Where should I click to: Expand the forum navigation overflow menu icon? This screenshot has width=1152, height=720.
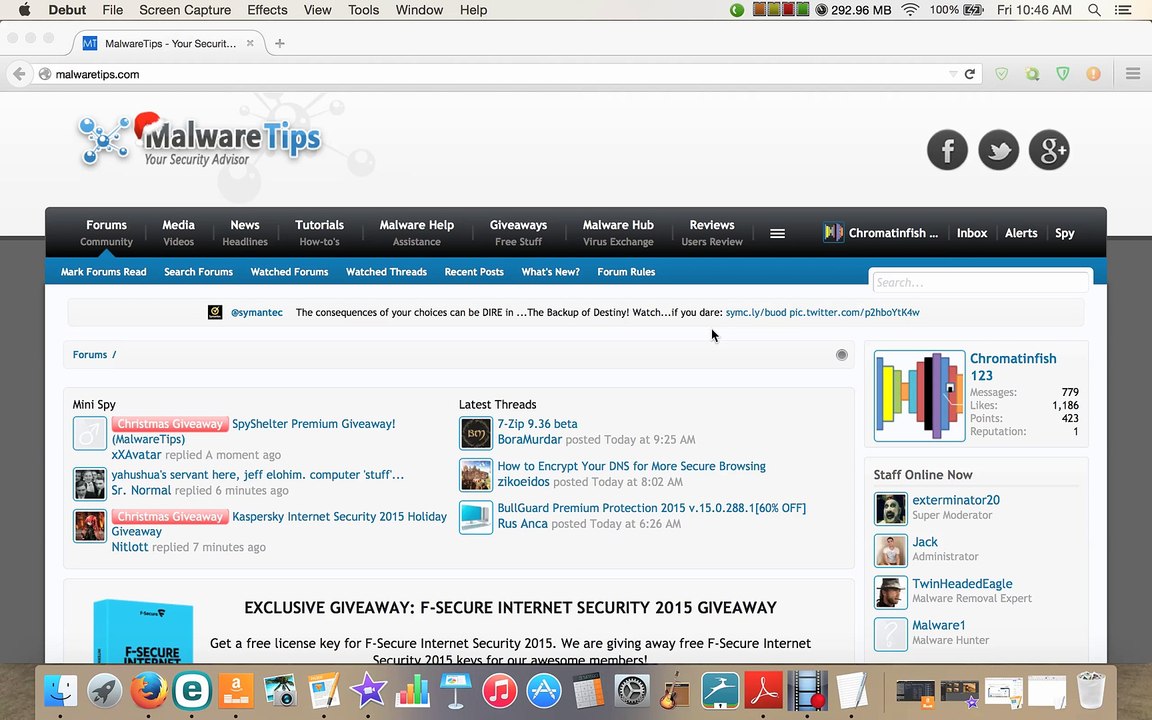[x=777, y=233]
